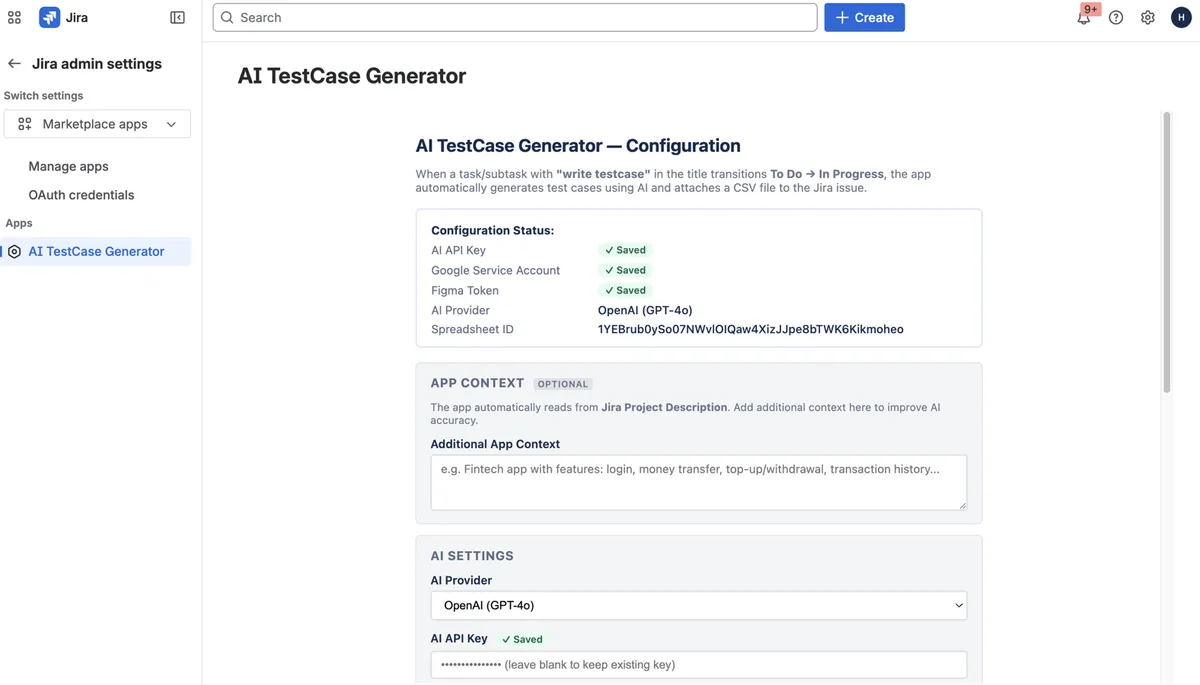Screen dimensions: 1200x685
Task: Open the settings gear icon
Action: [1148, 18]
